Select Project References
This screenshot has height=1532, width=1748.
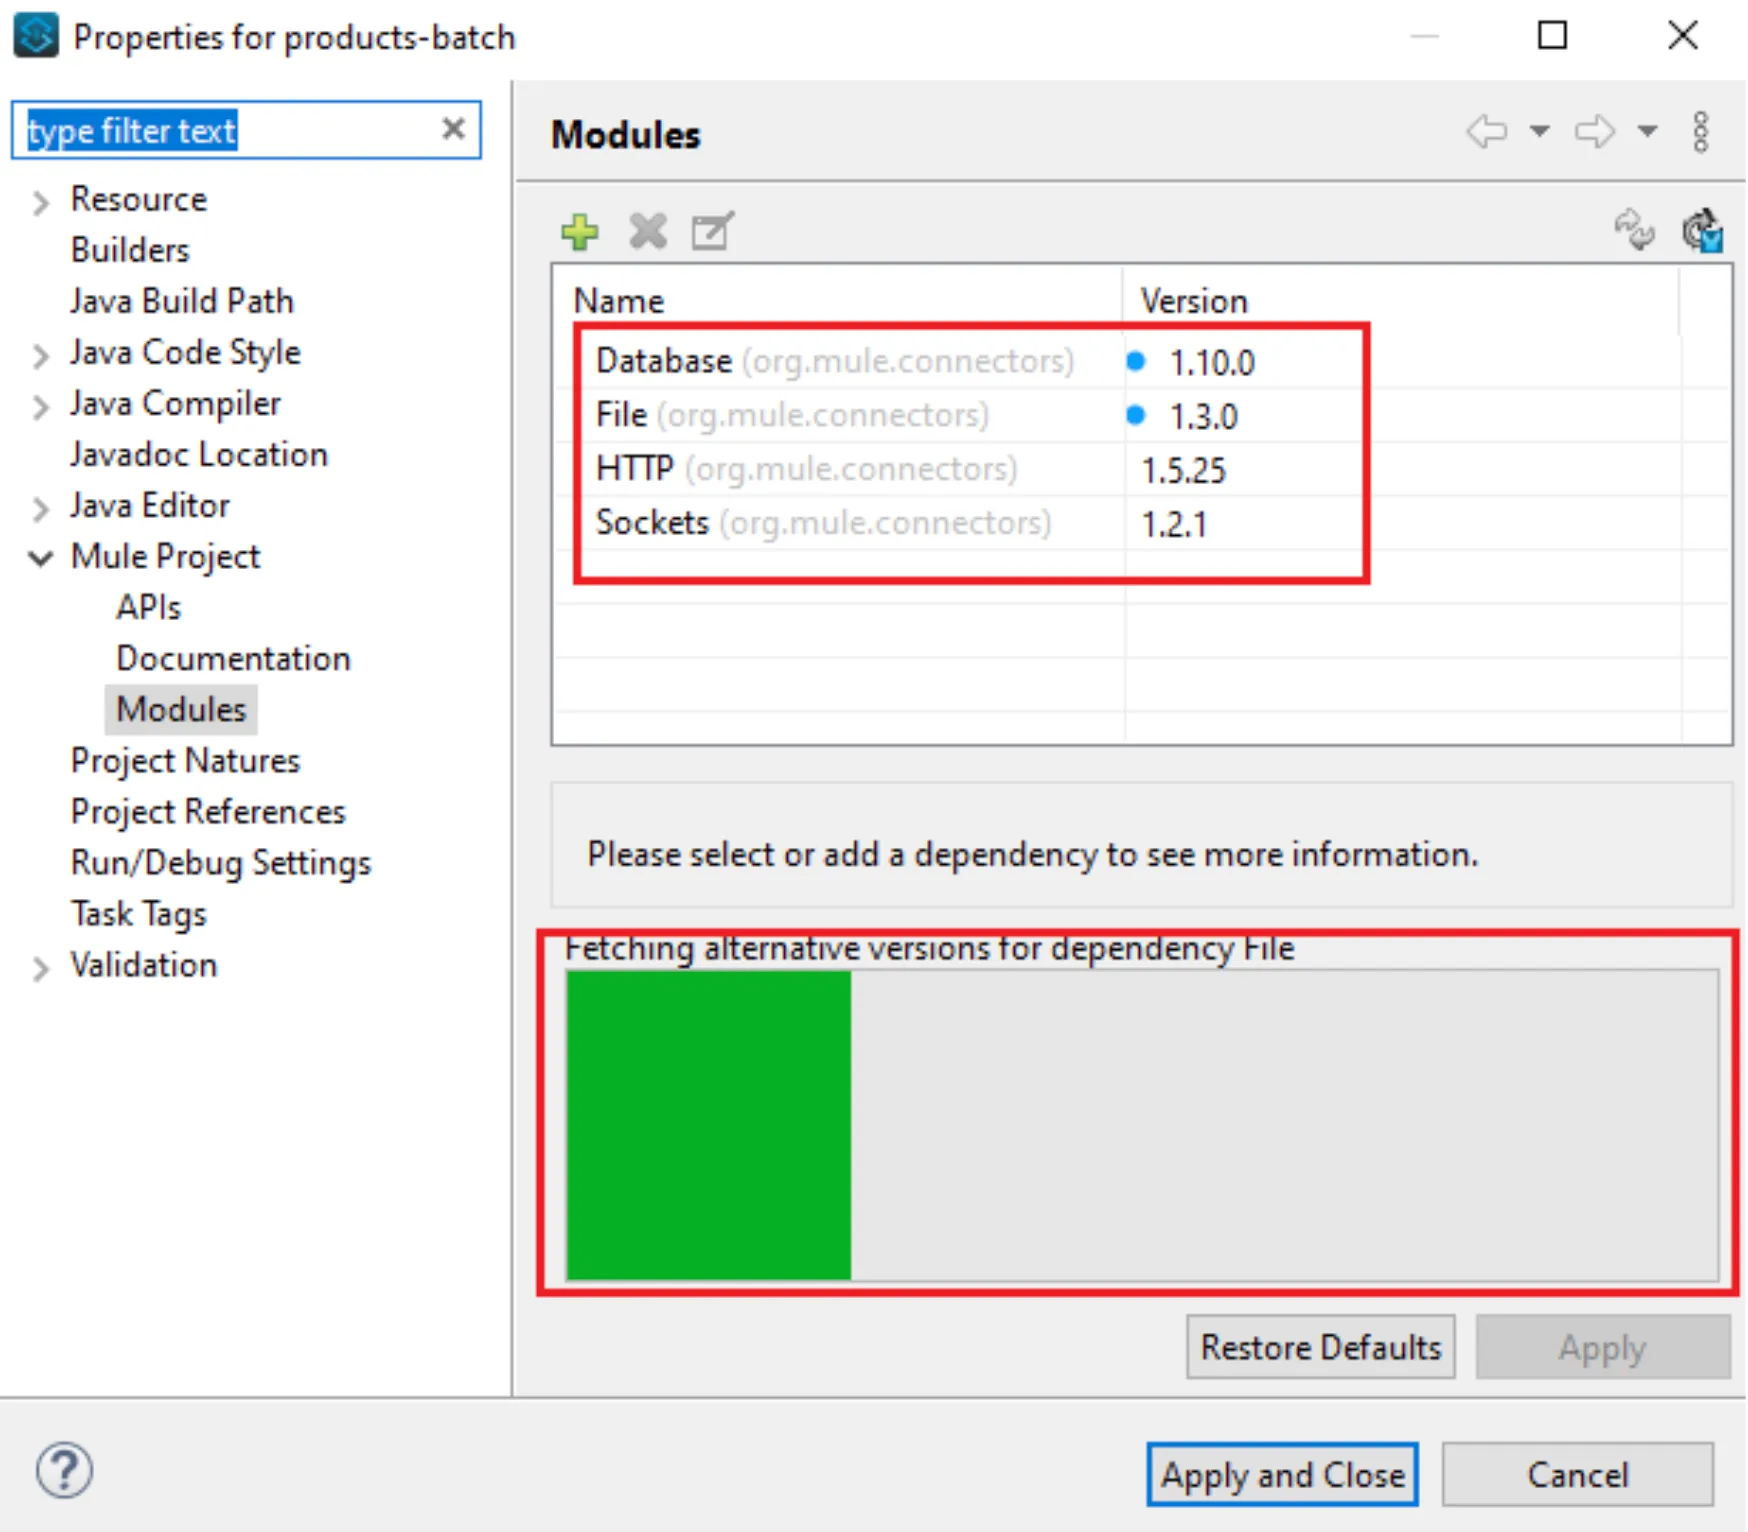(208, 812)
